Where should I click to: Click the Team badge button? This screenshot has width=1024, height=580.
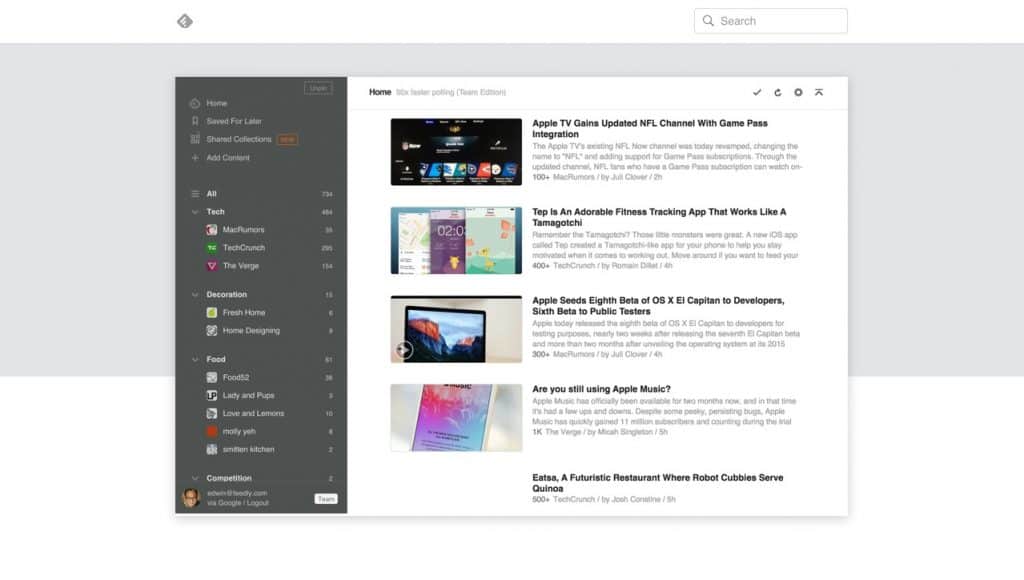[326, 498]
